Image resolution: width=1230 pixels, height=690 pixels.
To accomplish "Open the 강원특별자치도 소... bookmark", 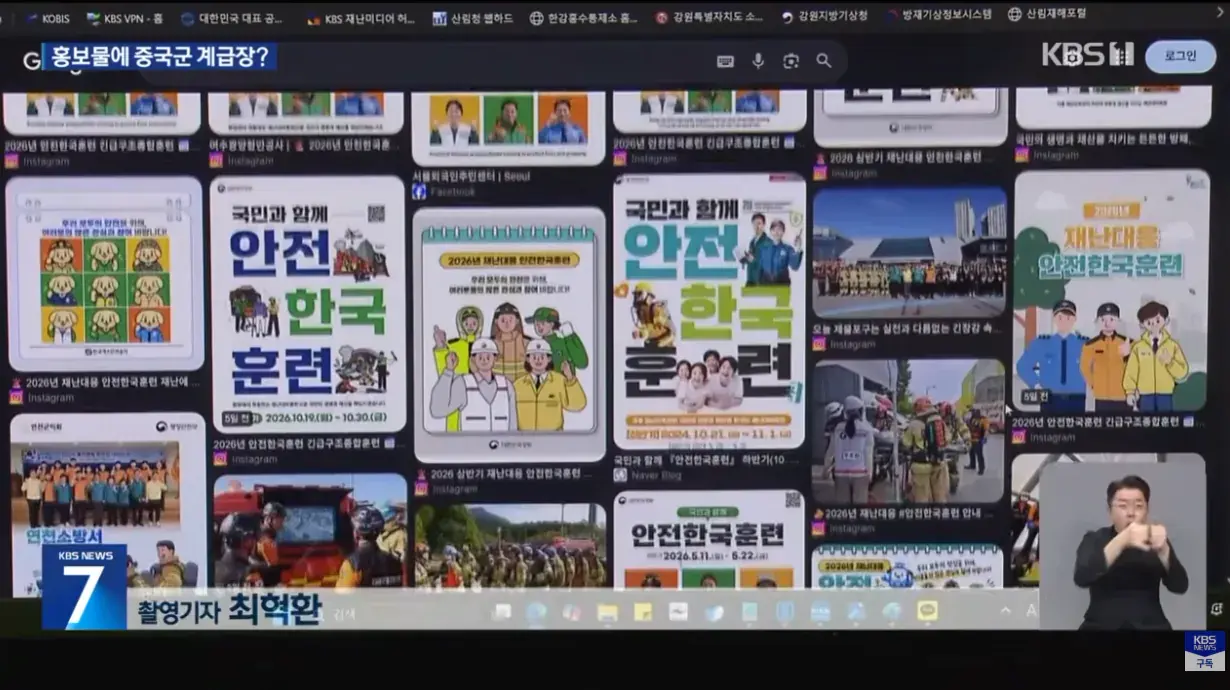I will [709, 18].
